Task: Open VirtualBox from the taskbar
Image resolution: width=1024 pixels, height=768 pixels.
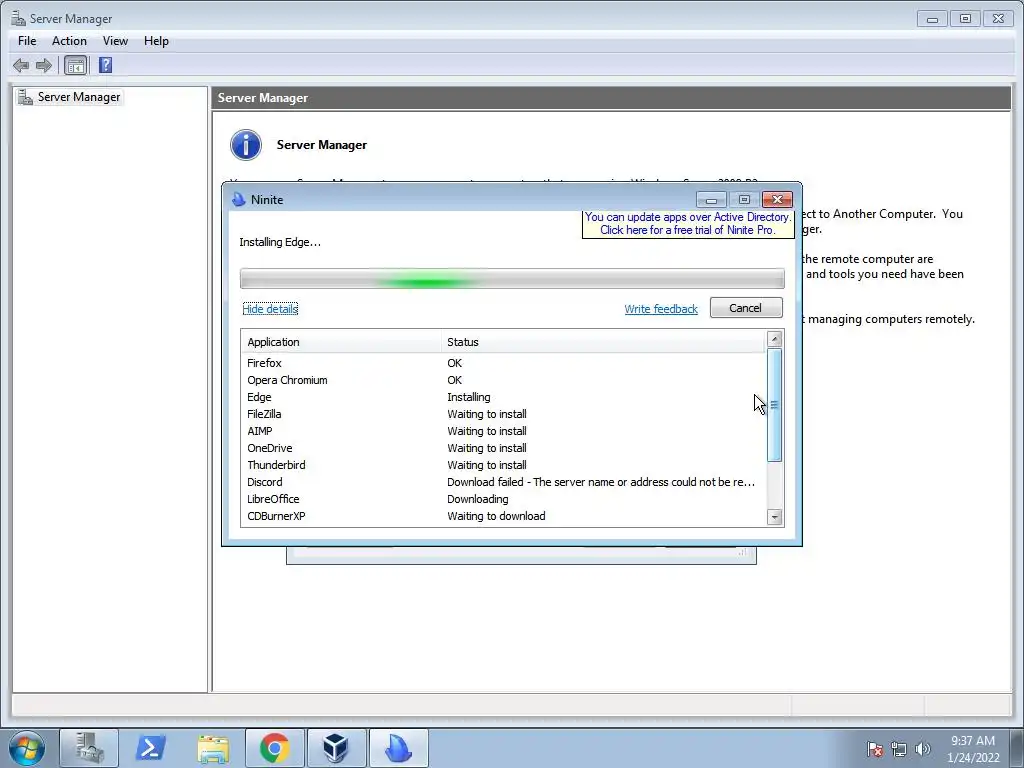Action: pos(336,748)
